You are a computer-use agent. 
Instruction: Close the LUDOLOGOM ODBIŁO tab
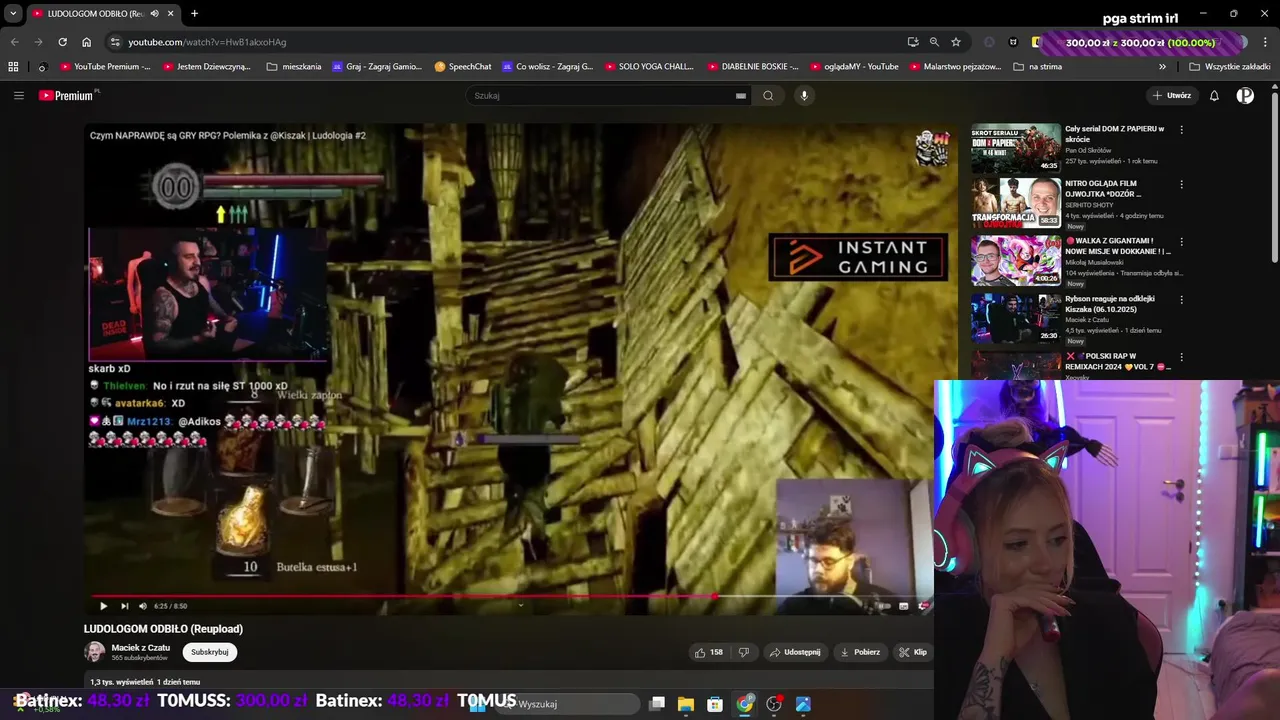[170, 13]
